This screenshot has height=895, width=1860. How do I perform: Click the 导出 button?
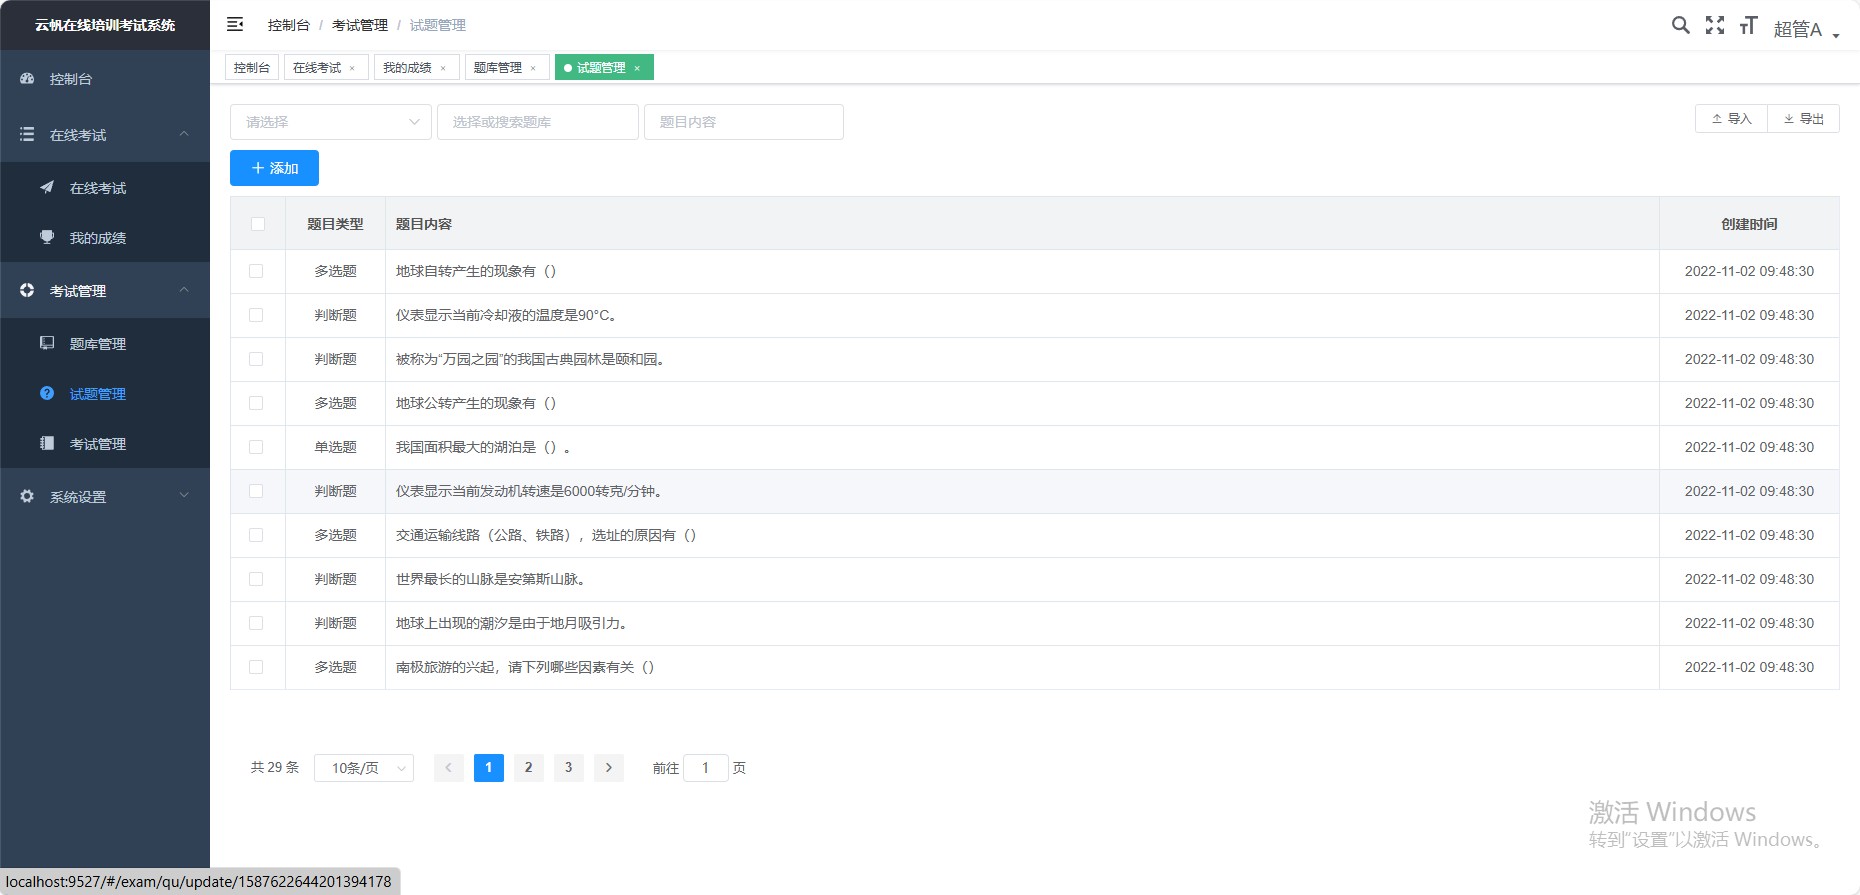1804,118
